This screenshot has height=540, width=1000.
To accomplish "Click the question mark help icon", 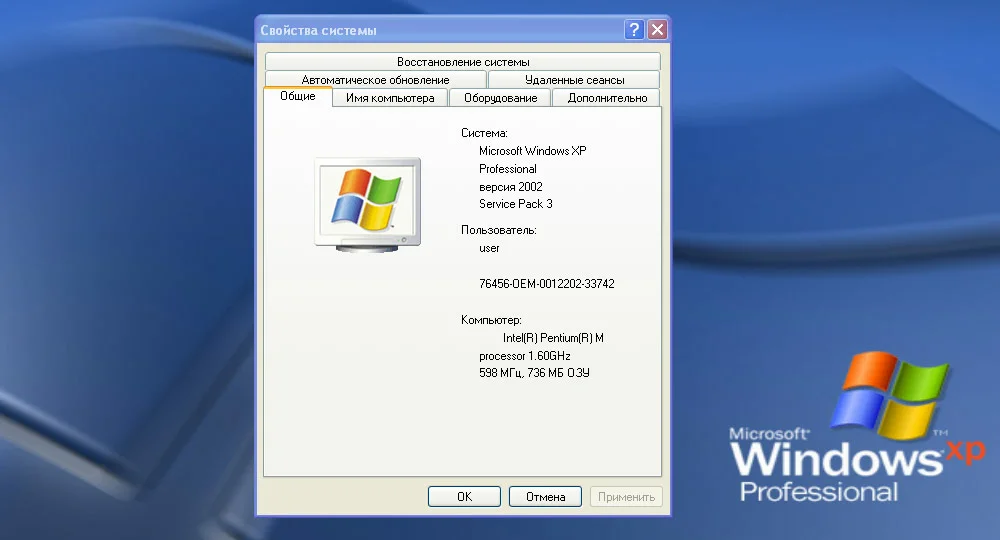I will (x=634, y=29).
